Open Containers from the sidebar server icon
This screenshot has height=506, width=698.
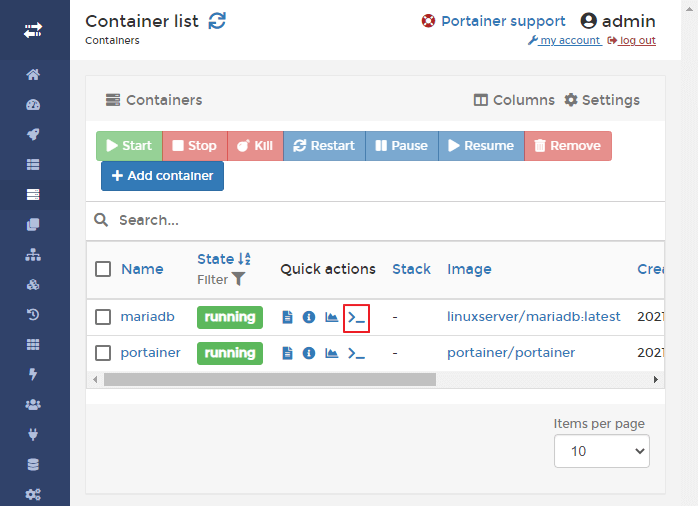33,194
